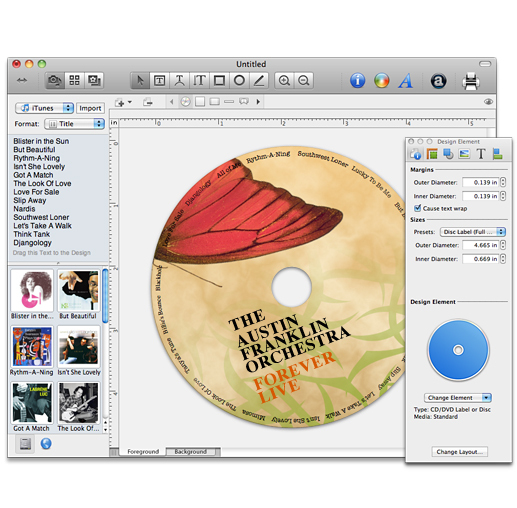517x508 pixels.
Task: Click the remove design element icon
Action: (x=148, y=102)
